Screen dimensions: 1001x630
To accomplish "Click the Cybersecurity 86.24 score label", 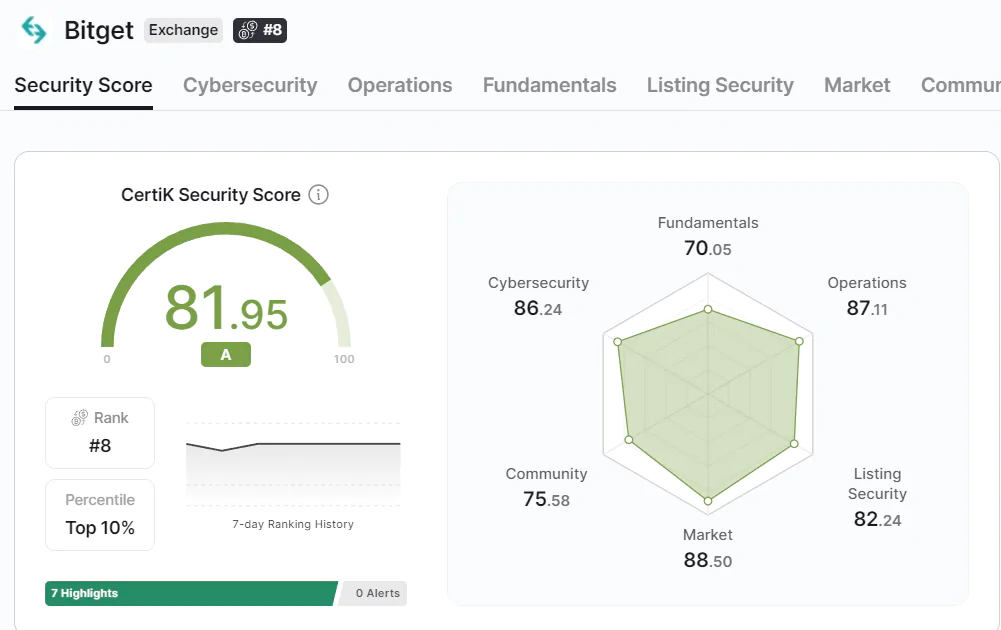I will click(x=538, y=296).
